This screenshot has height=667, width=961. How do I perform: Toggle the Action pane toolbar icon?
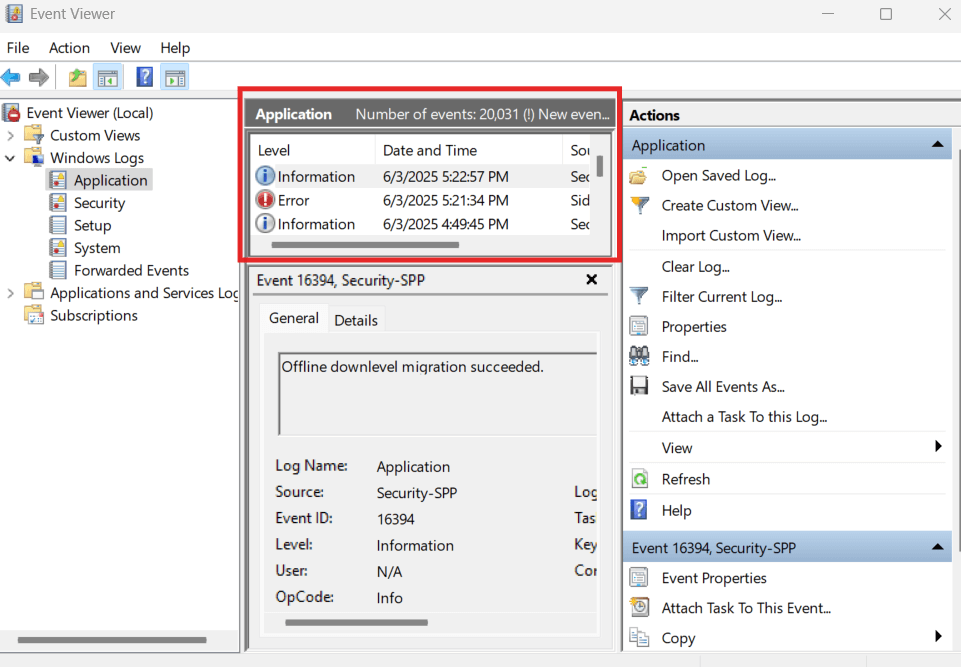click(172, 77)
